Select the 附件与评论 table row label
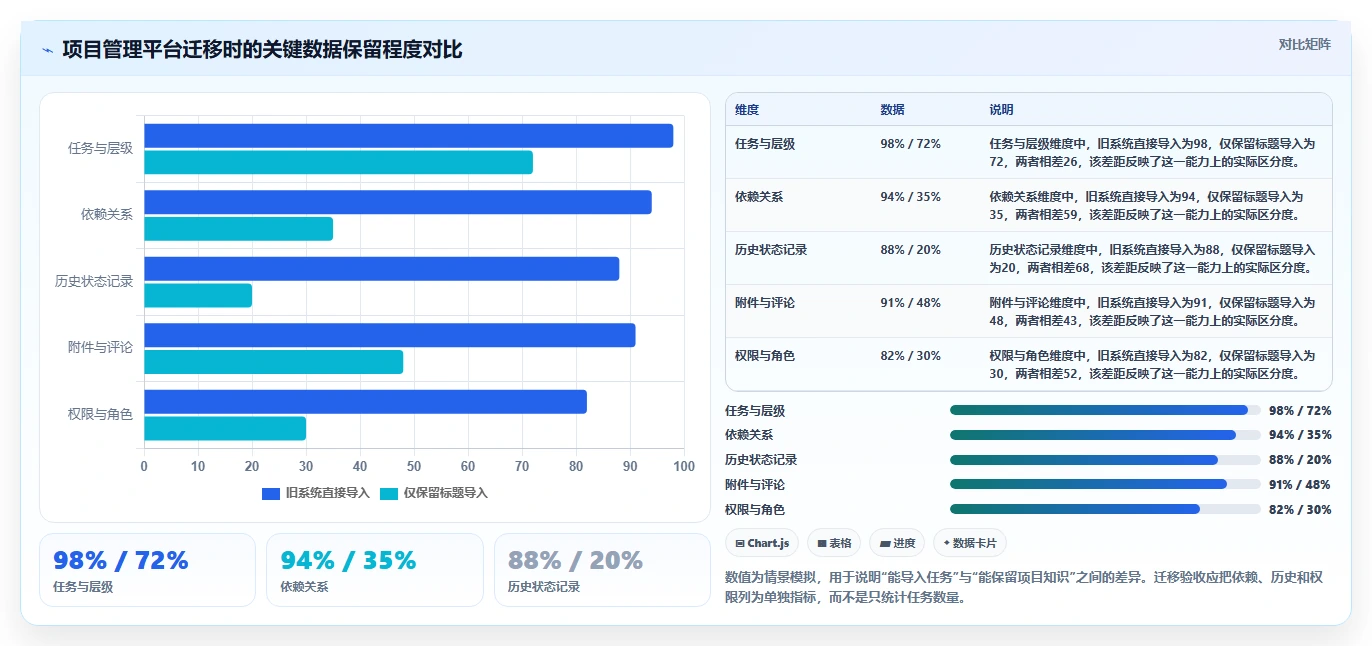Image resolution: width=1372 pixels, height=646 pixels. pos(765,302)
